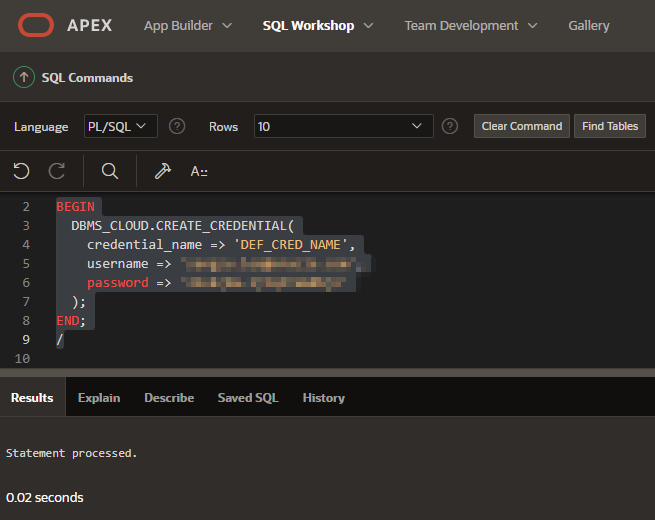655x520 pixels.
Task: Switch to the Describe tab
Action: pos(169,398)
